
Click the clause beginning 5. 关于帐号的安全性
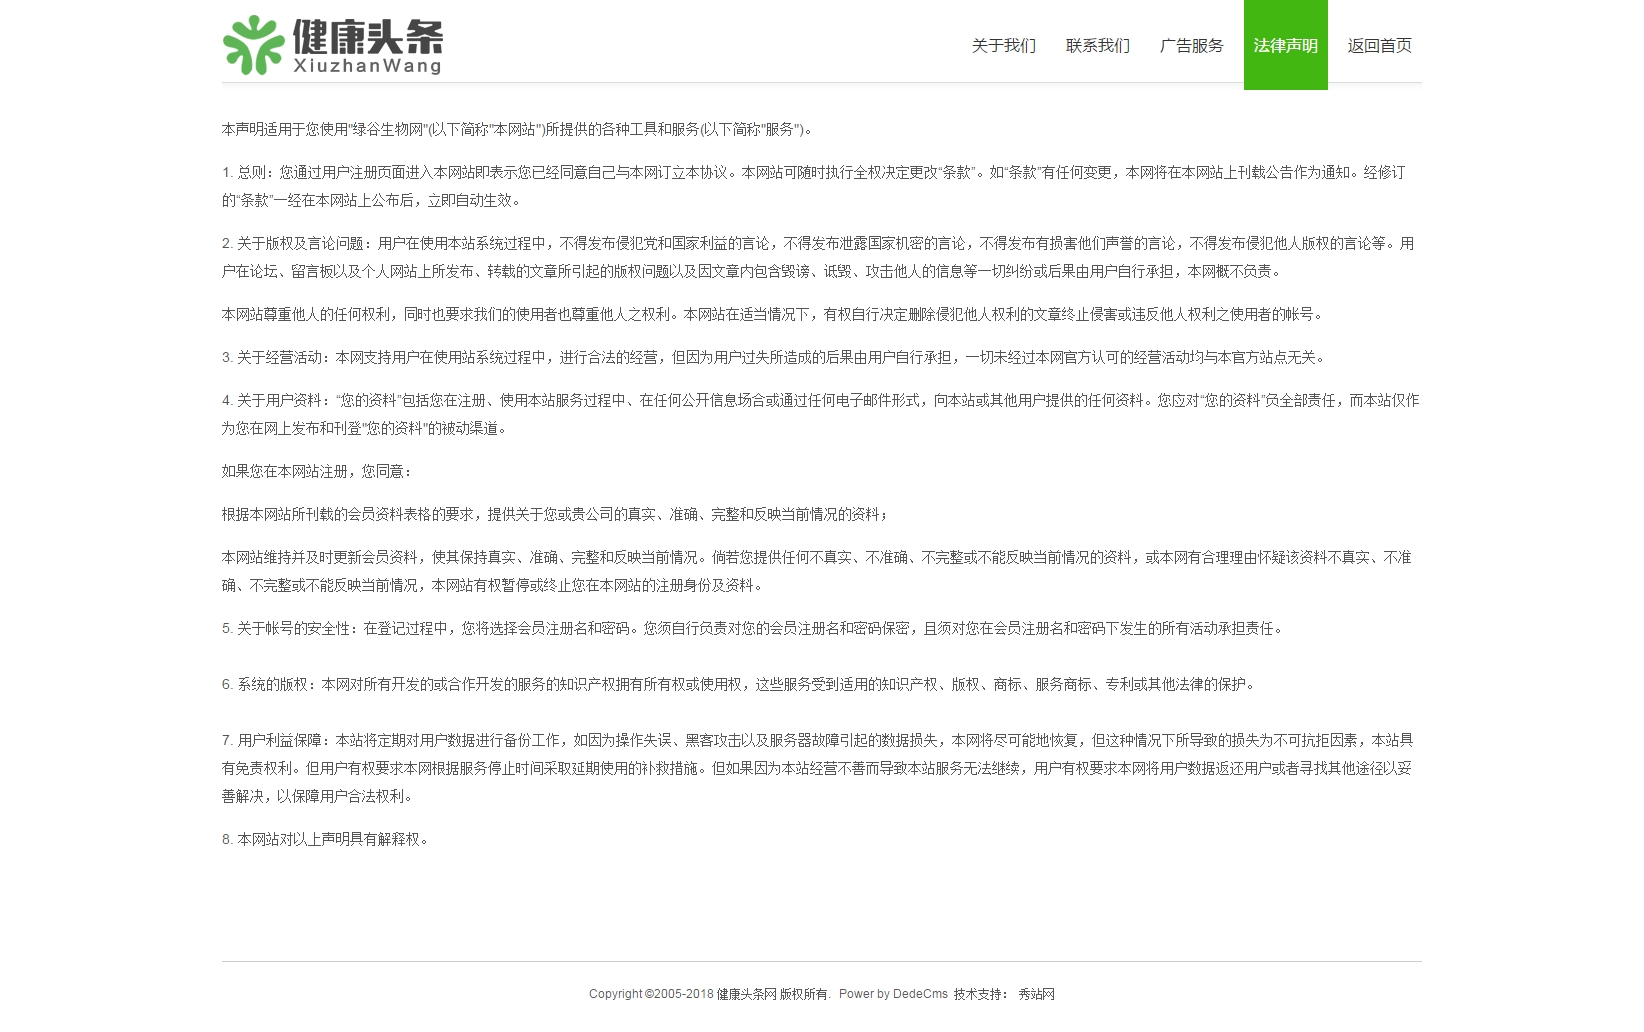point(754,628)
